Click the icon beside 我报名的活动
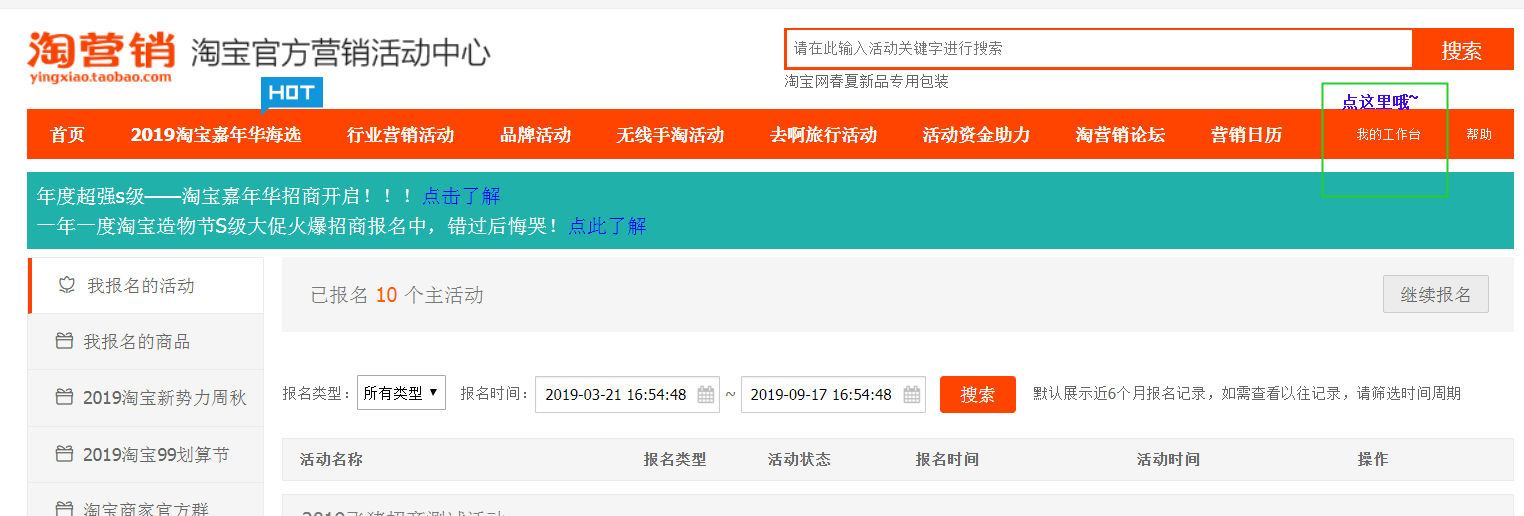 click(67, 286)
